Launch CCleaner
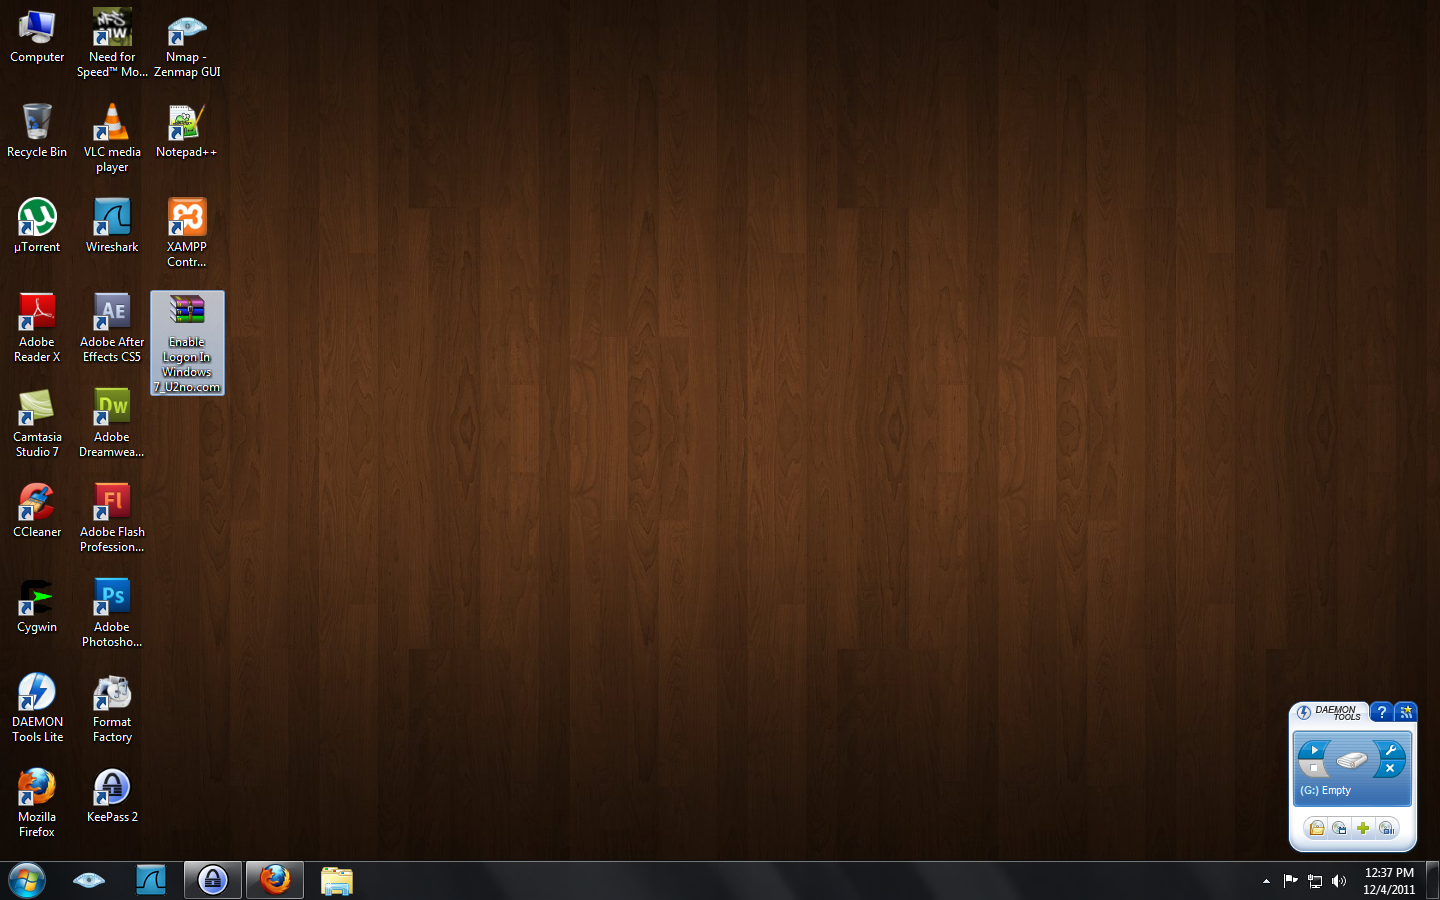 click(37, 505)
